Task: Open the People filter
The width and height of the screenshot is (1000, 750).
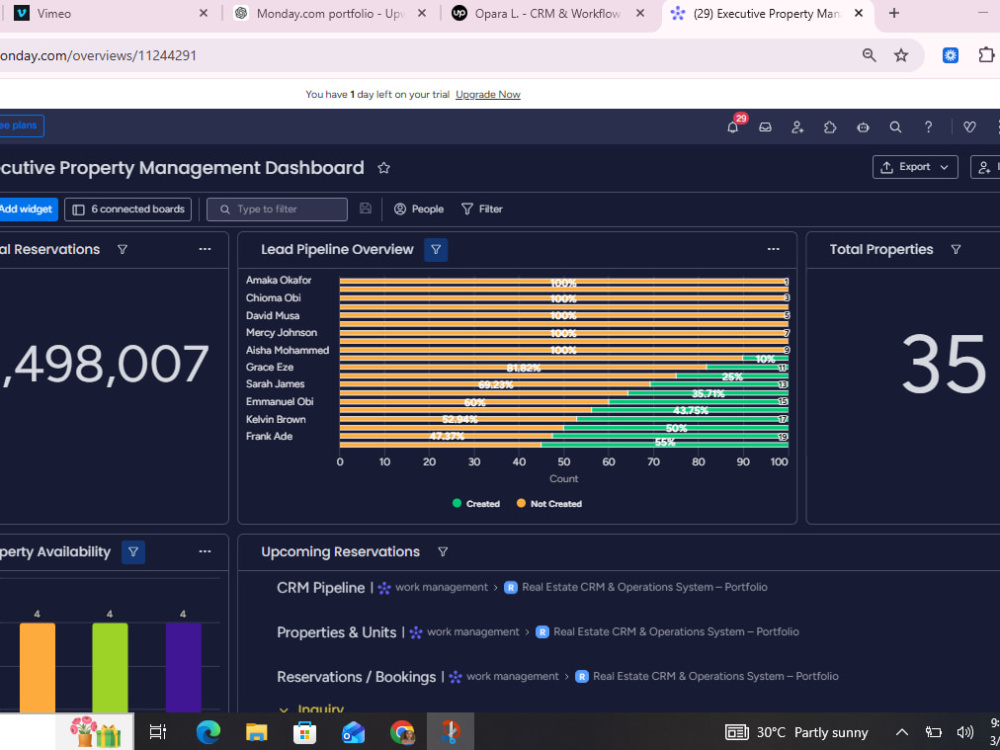Action: (418, 209)
